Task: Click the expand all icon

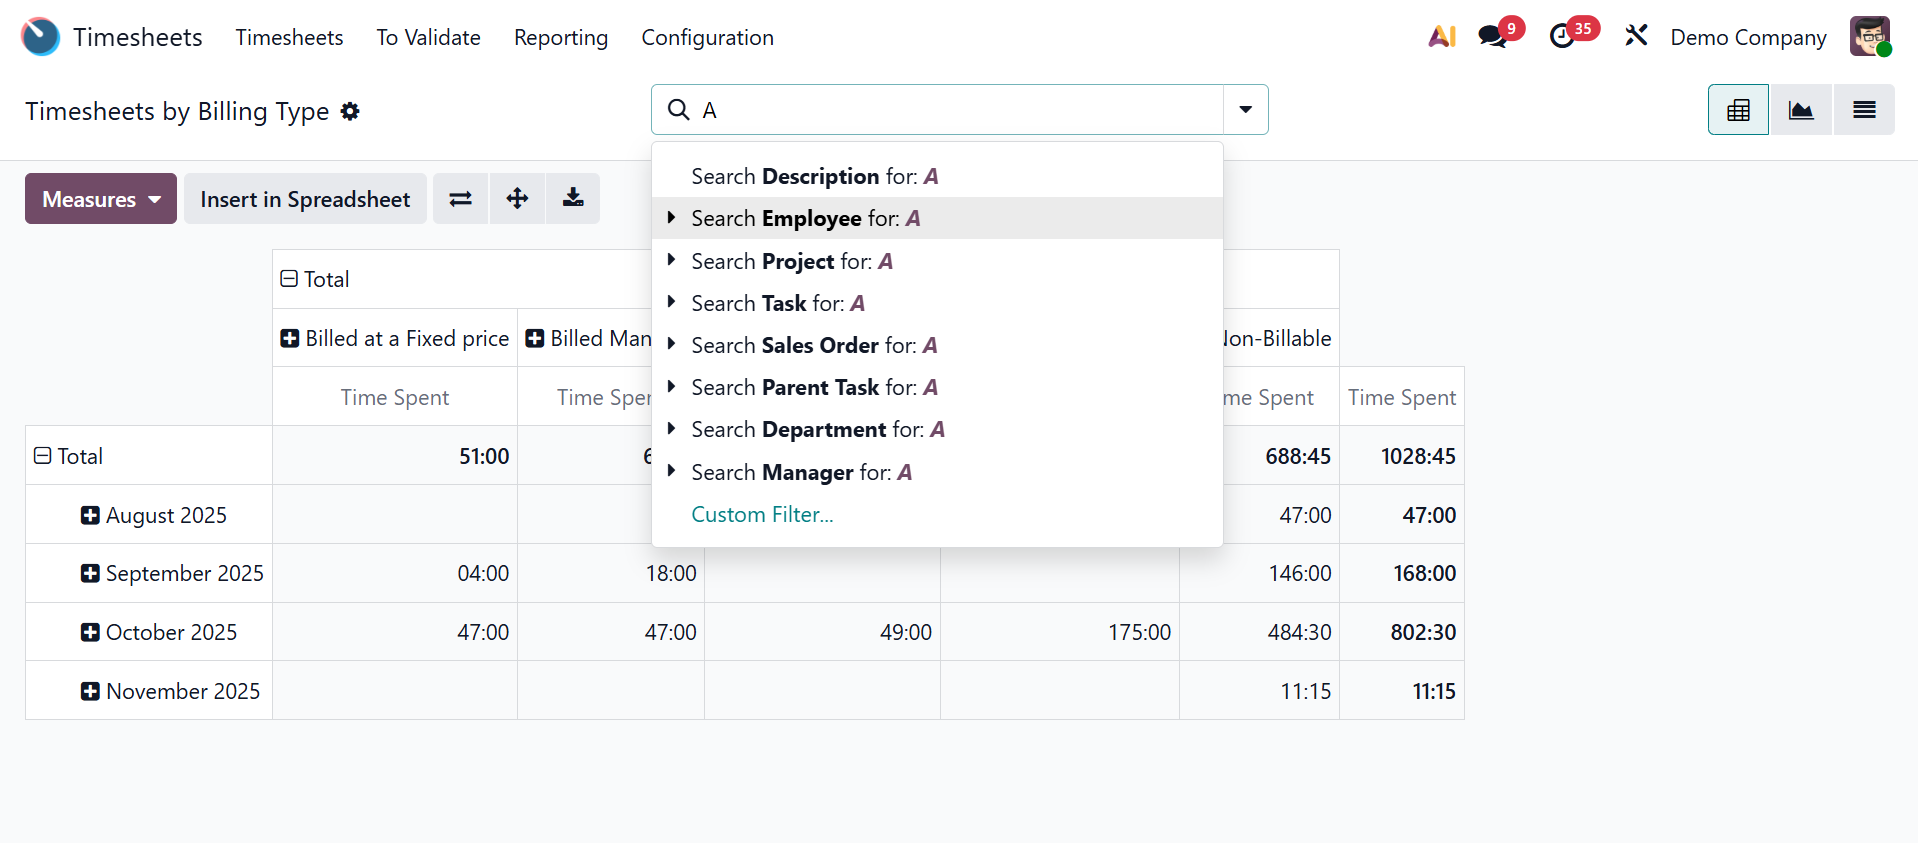Action: [x=517, y=199]
